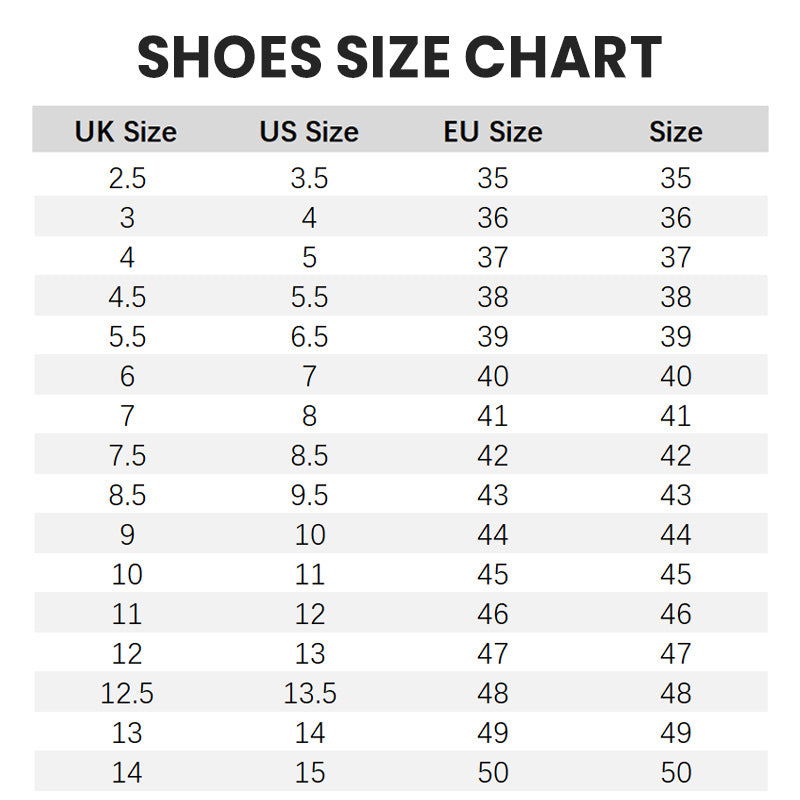Click UK size 12.5 cell
The height and width of the screenshot is (800, 800).
pos(127,693)
